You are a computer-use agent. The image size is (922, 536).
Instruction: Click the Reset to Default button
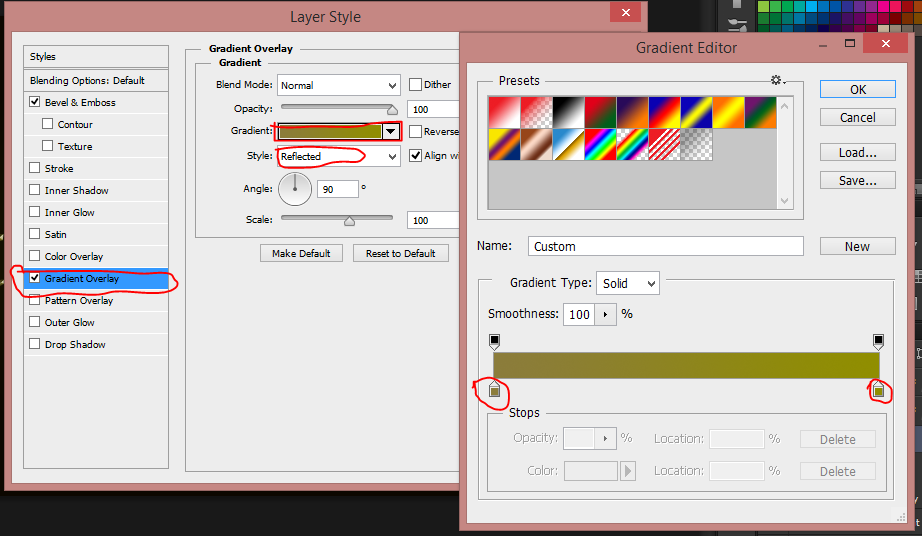point(400,253)
